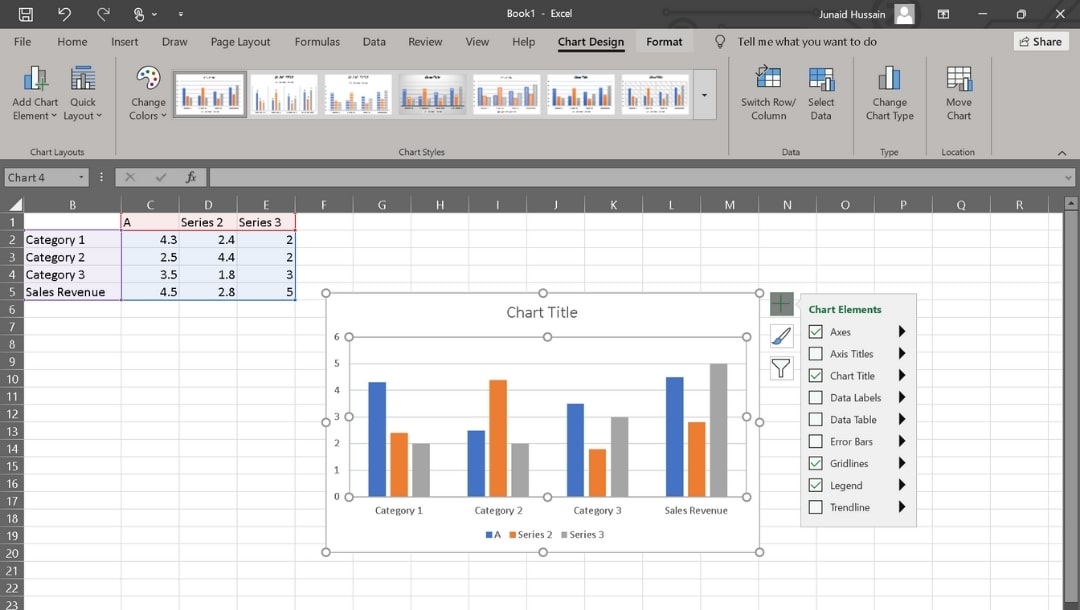Switch to the Format tab
Screen dimensions: 1080x610
coord(664,42)
